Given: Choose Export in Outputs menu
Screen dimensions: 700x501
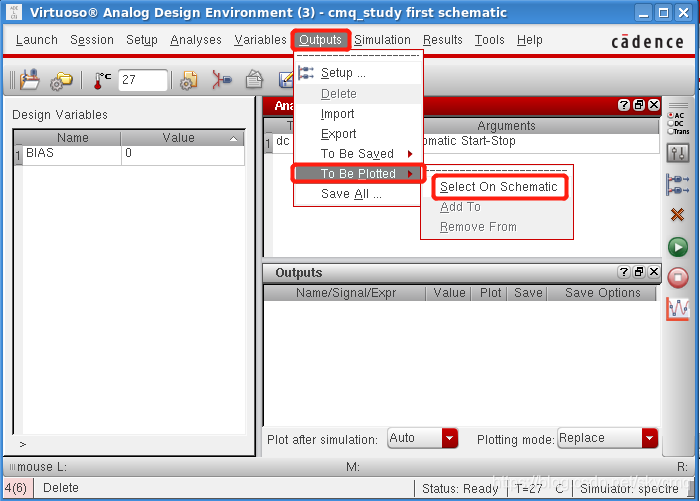Looking at the screenshot, I should coord(358,134).
